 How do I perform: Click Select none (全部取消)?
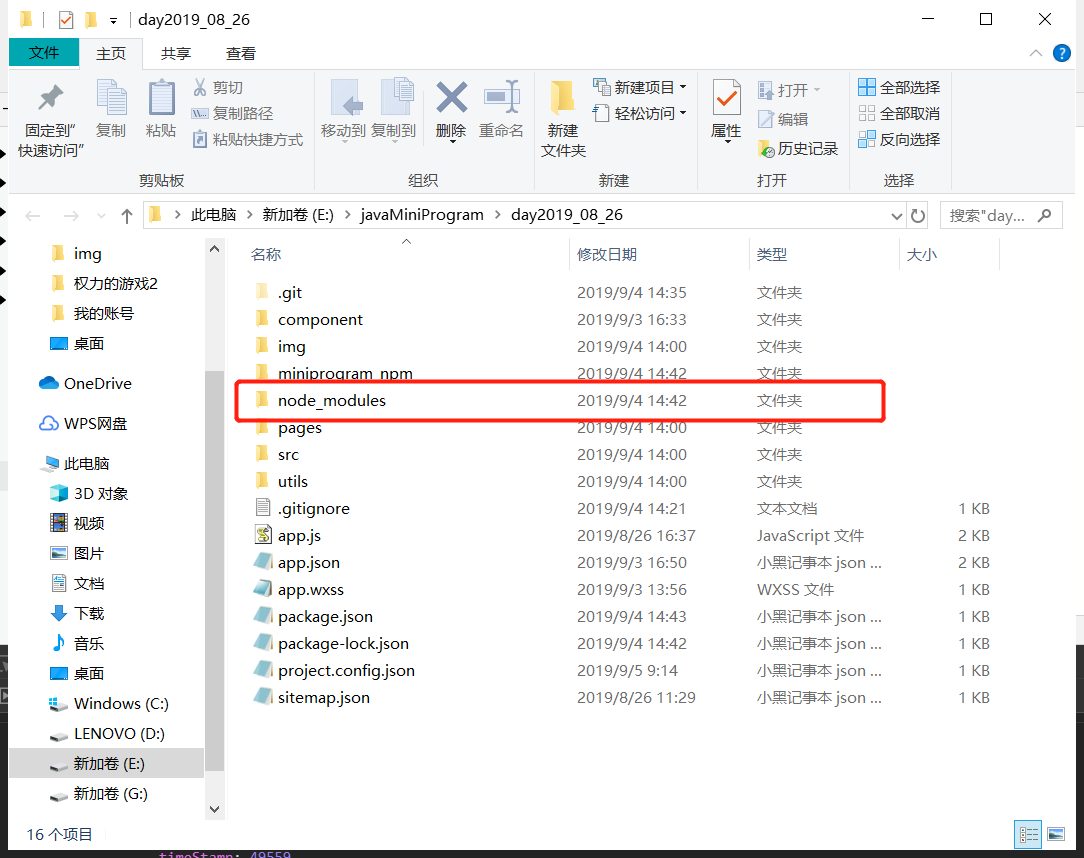tap(899, 113)
